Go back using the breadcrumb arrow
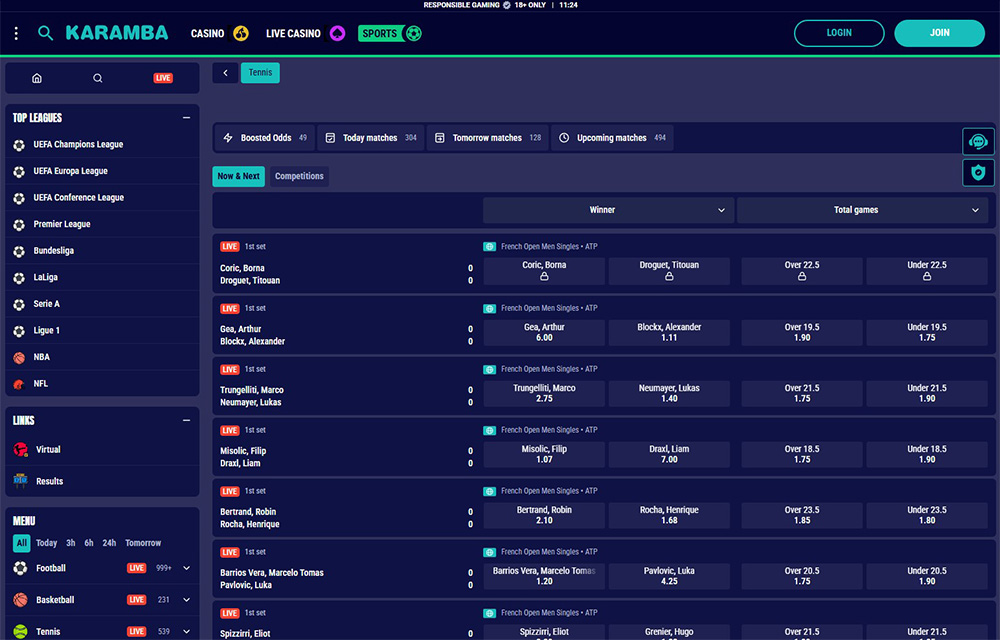The width and height of the screenshot is (1000, 640). point(225,73)
